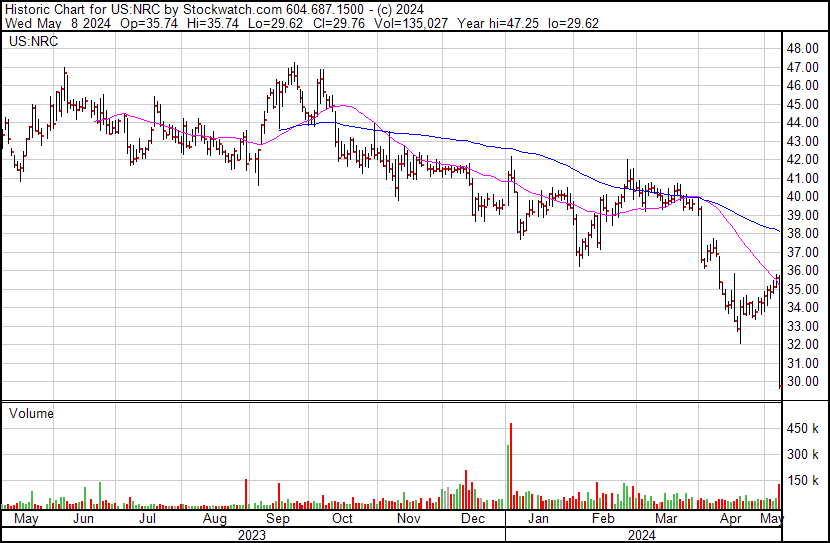Select the Sep month label on time axis
Screen dimensions: 830x543
(x=278, y=520)
